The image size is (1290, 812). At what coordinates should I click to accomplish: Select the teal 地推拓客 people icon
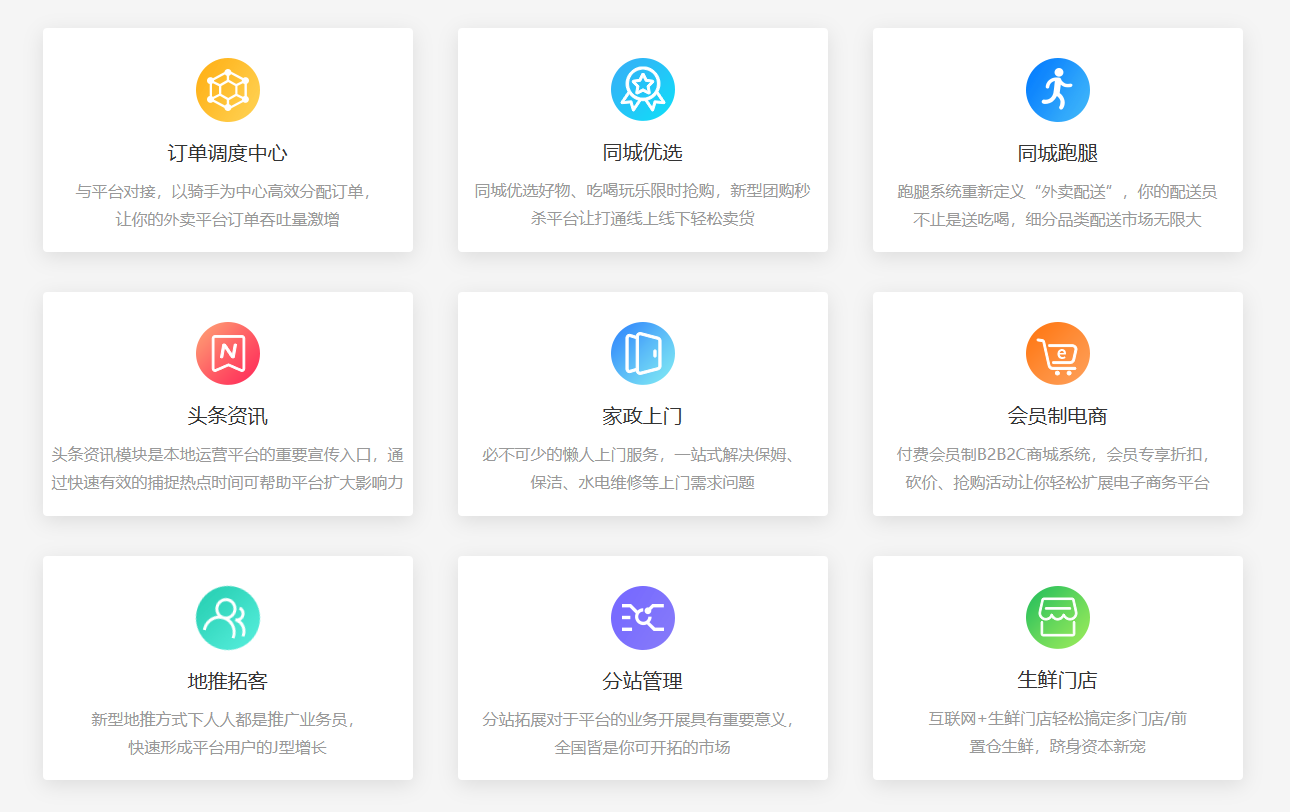228,618
